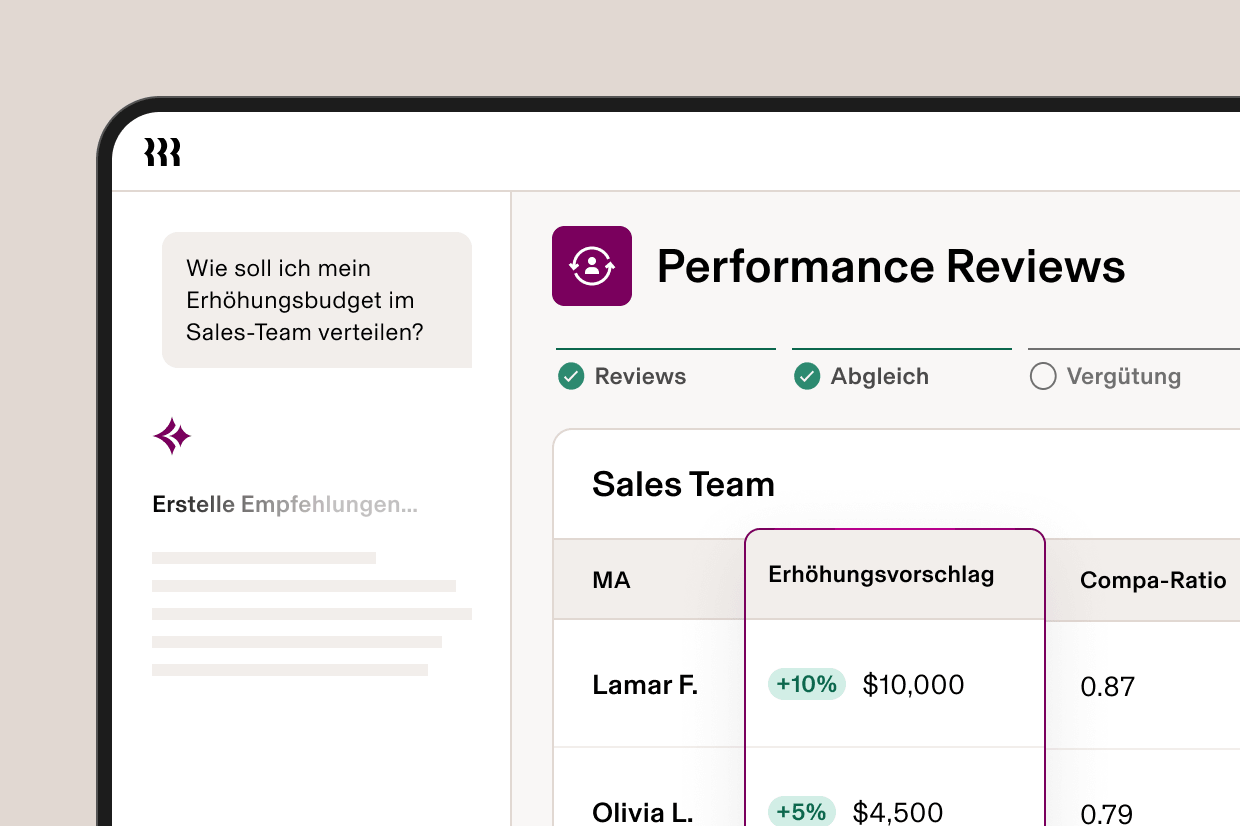Click the Performance Reviews app icon

coord(592,266)
